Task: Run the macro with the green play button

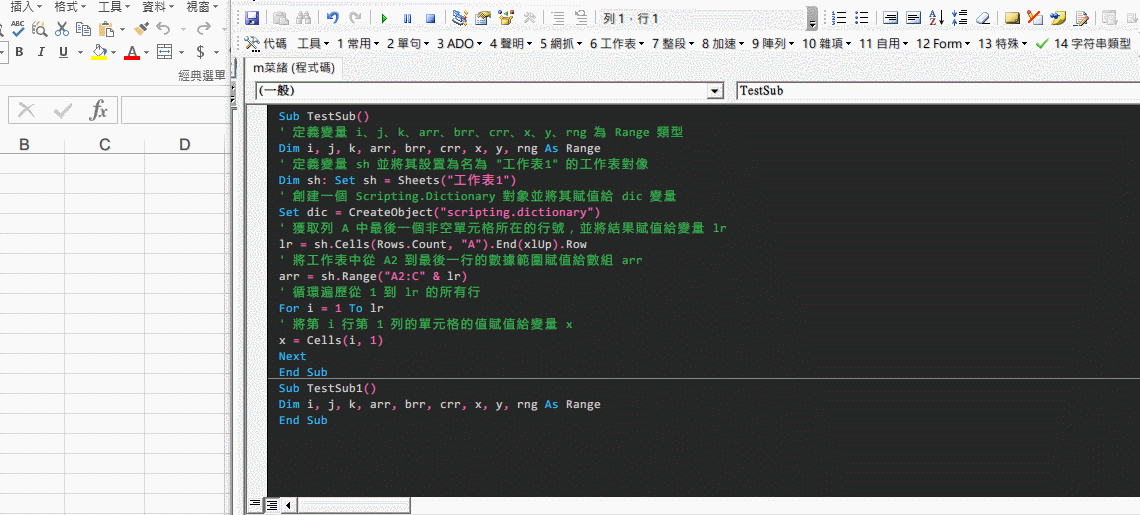Action: point(385,18)
